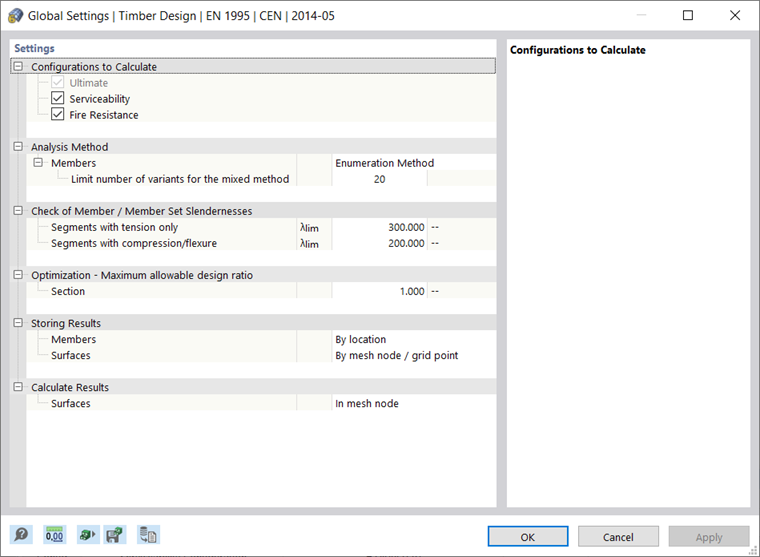Click the 0.00 units and decimals icon
Screen dimensions: 760x557
tap(54, 535)
